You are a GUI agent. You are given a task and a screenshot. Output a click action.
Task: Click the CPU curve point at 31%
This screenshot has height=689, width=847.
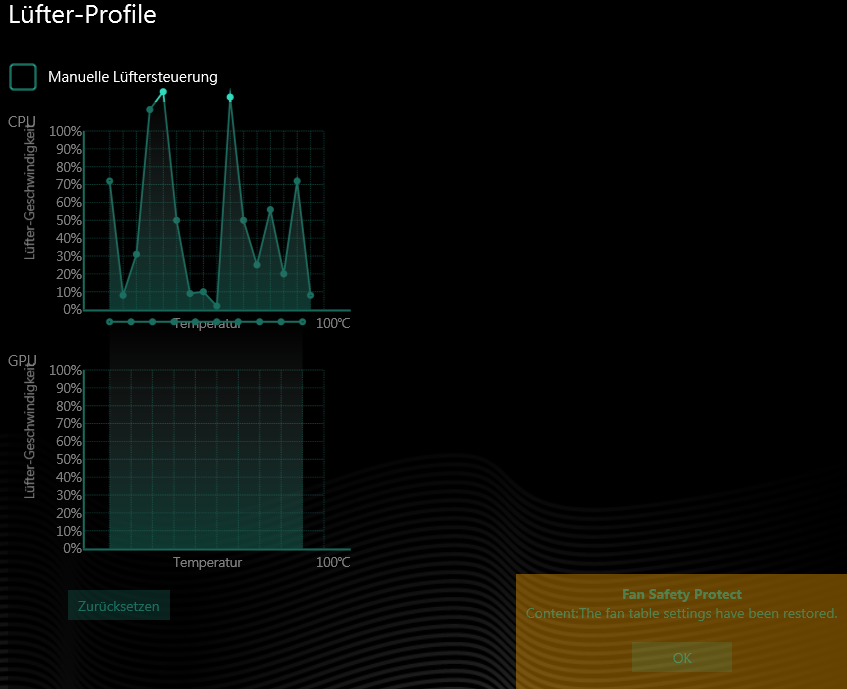[x=137, y=254]
